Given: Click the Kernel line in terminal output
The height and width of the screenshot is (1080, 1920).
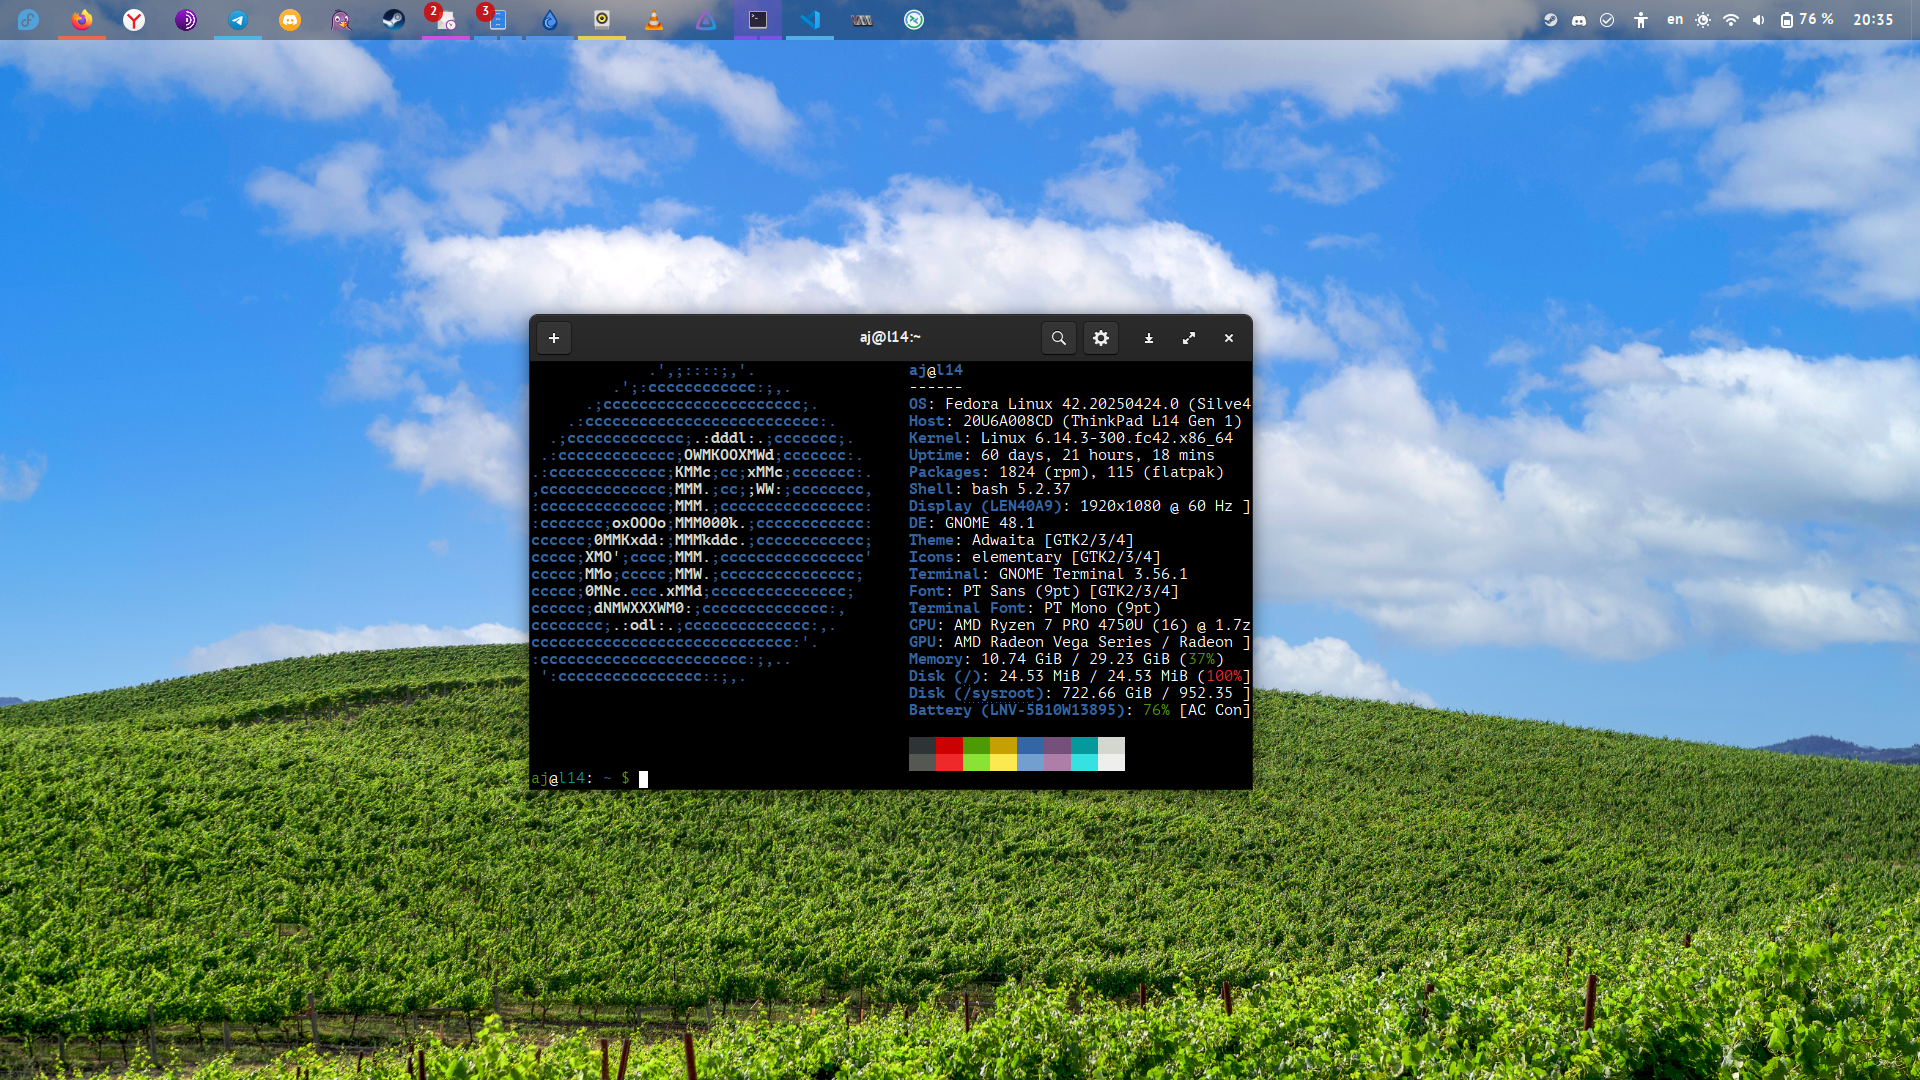Looking at the screenshot, I should click(x=1071, y=438).
